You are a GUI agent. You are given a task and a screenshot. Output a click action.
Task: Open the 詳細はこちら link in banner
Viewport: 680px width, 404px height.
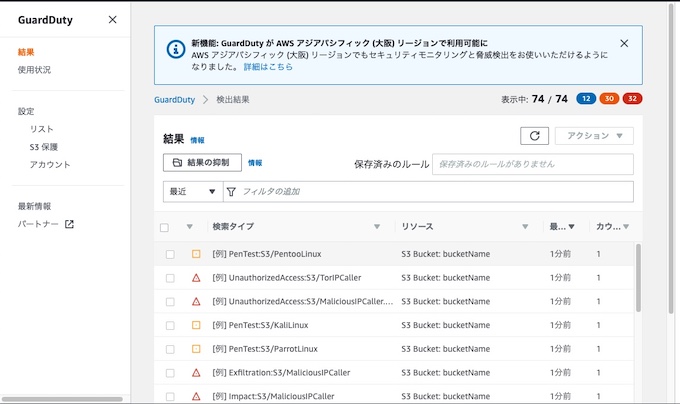(268, 67)
